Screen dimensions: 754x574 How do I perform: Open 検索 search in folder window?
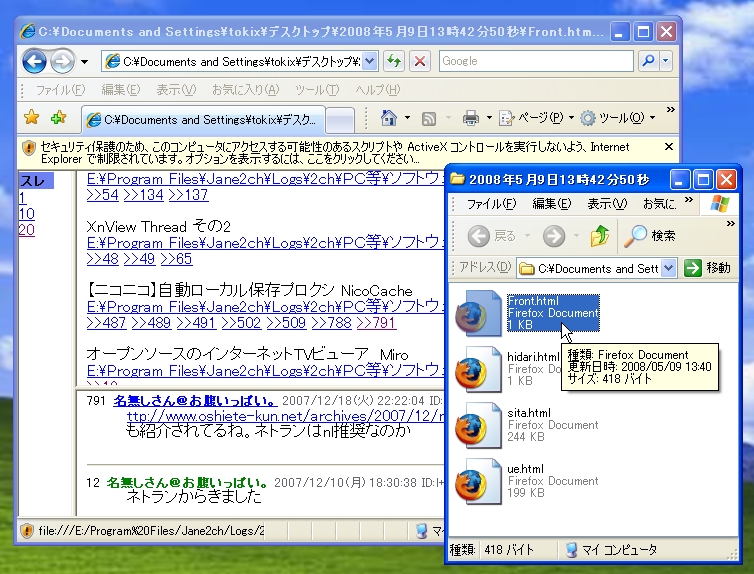650,236
